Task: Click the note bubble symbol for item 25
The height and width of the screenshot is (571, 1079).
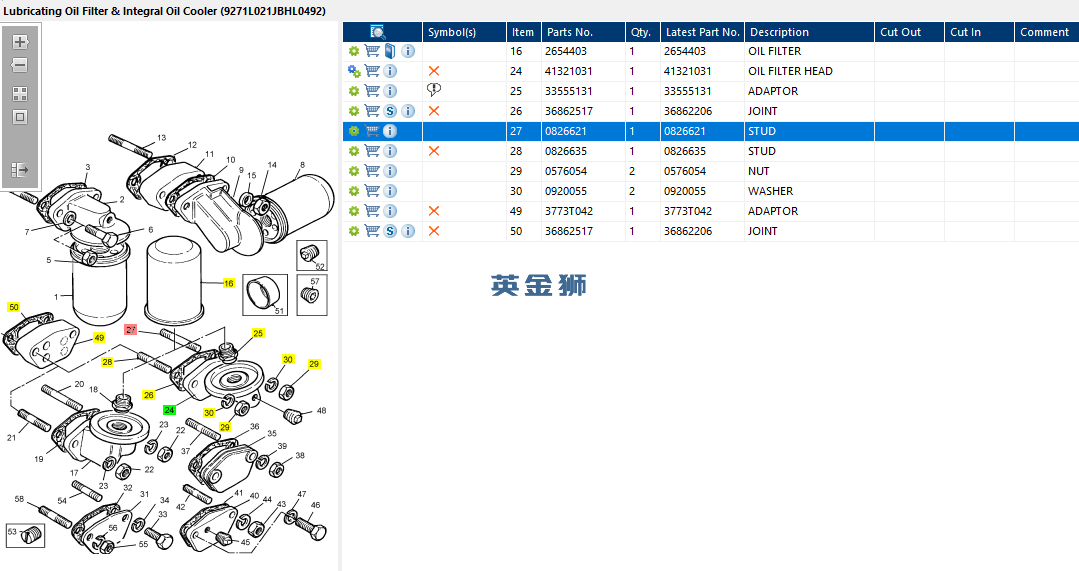Action: [434, 90]
